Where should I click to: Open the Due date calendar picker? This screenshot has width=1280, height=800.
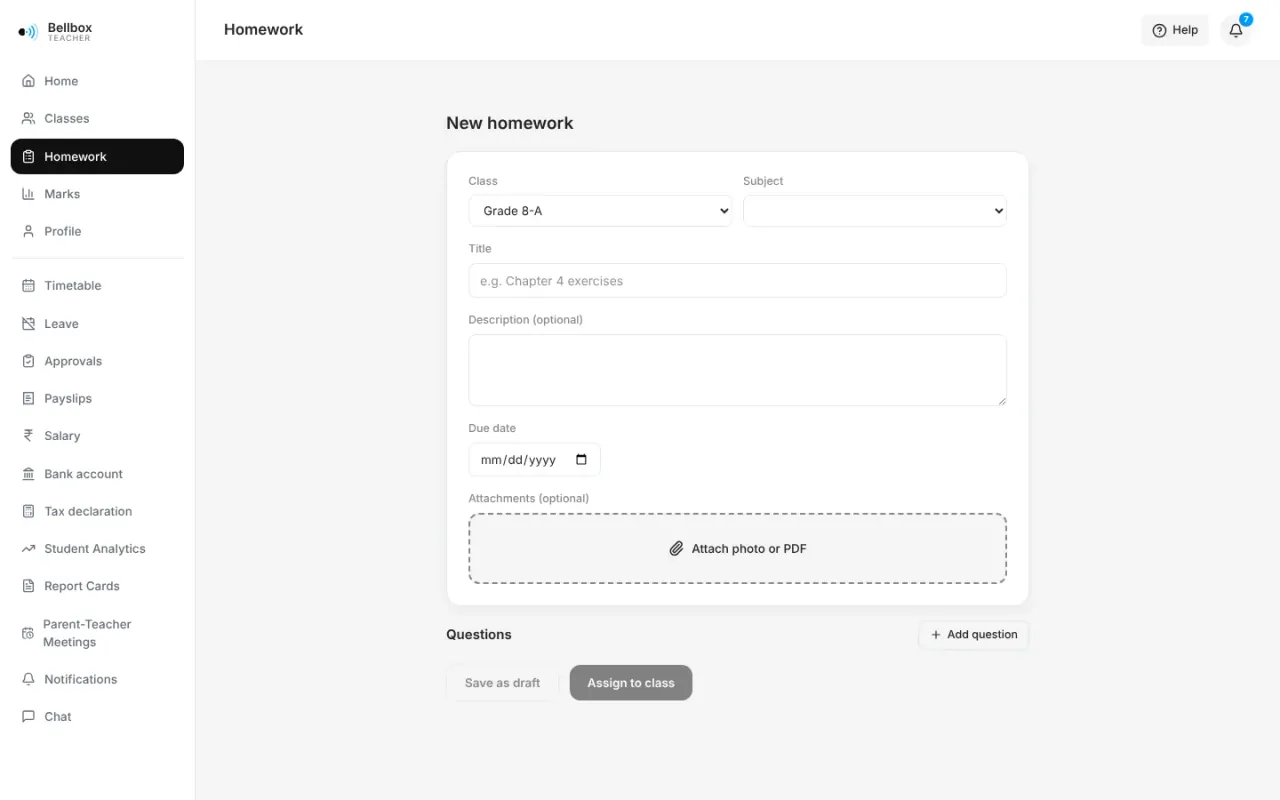point(582,460)
